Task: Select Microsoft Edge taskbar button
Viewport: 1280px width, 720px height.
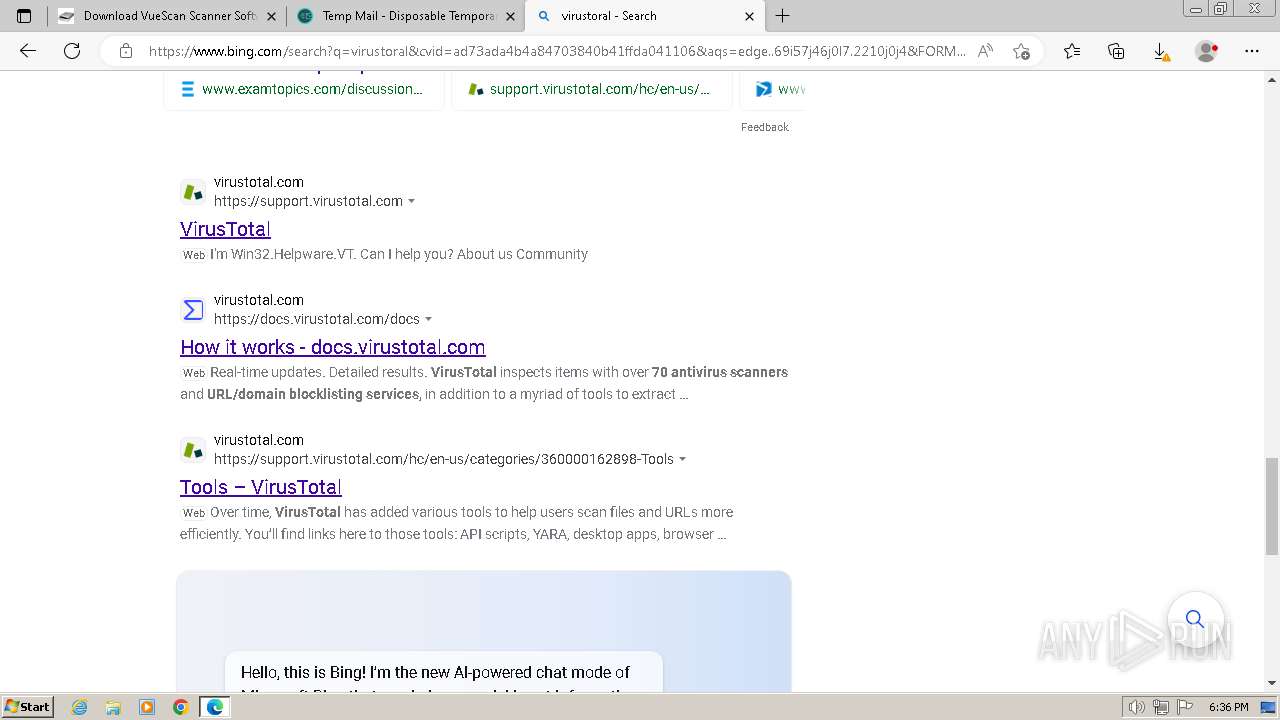Action: pyautogui.click(x=215, y=707)
